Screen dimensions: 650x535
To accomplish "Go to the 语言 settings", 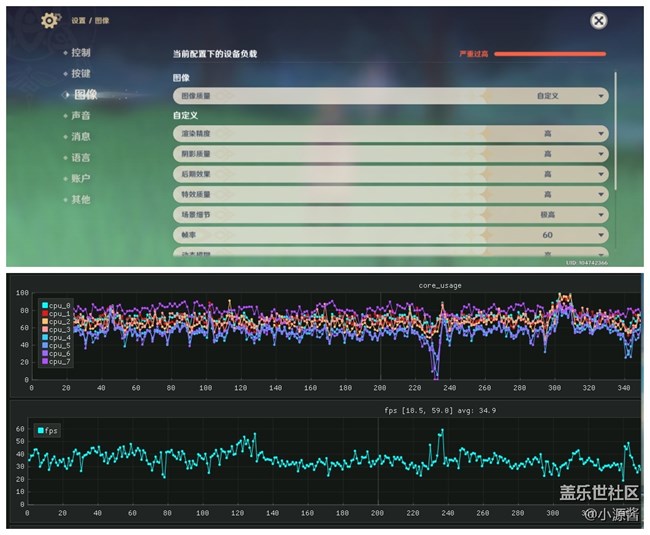I will click(81, 157).
